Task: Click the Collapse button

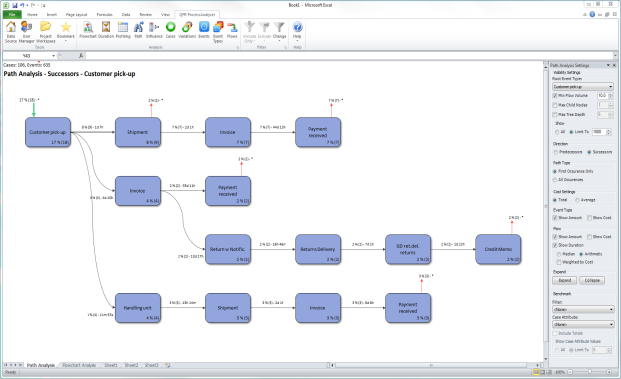Action: pyautogui.click(x=592, y=280)
